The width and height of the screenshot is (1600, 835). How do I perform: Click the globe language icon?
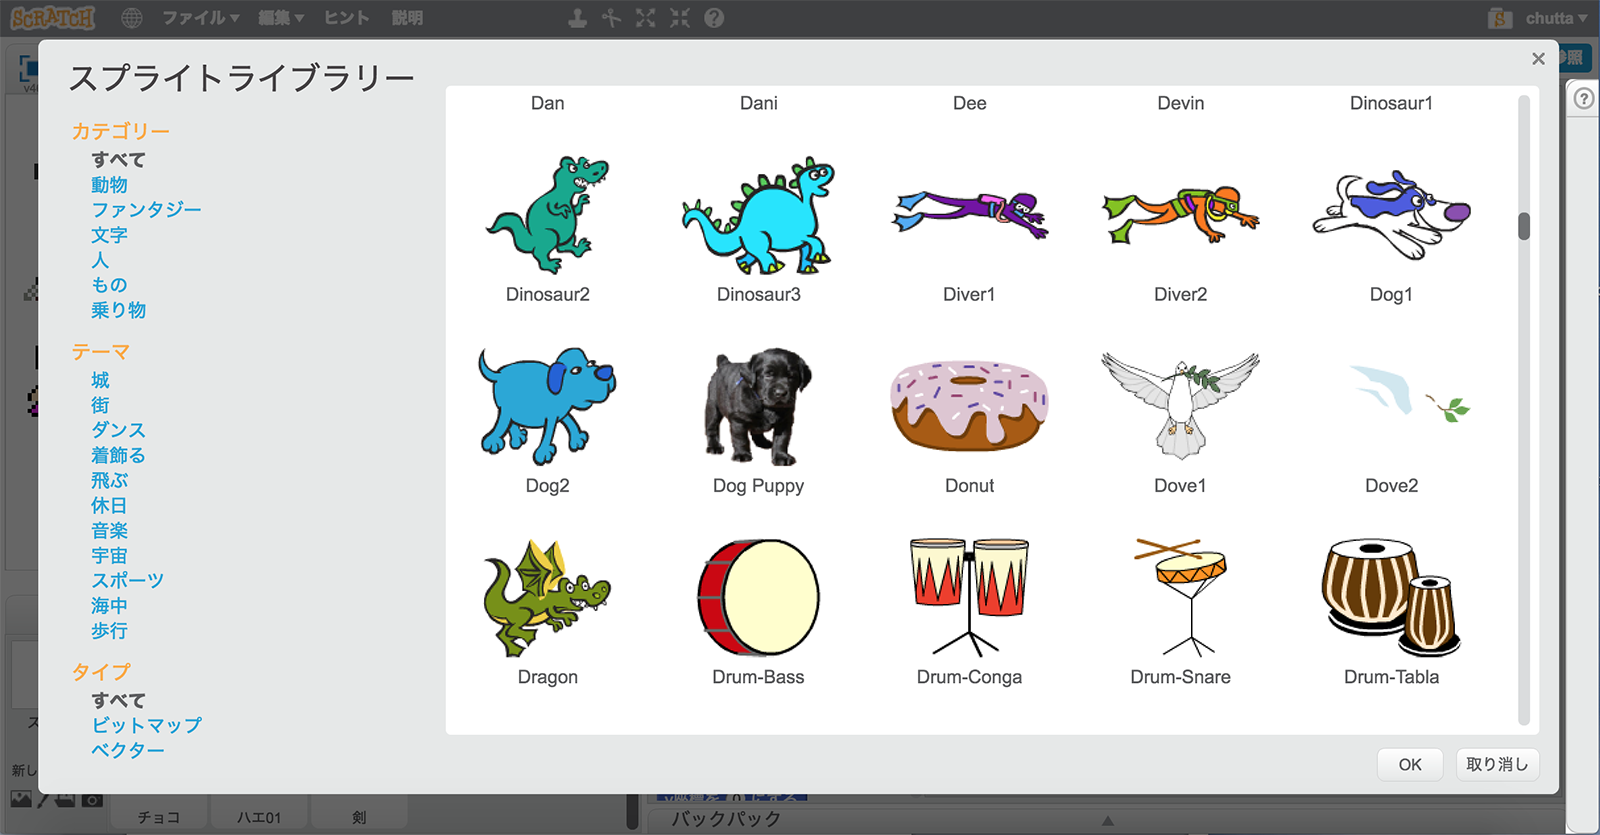(131, 18)
